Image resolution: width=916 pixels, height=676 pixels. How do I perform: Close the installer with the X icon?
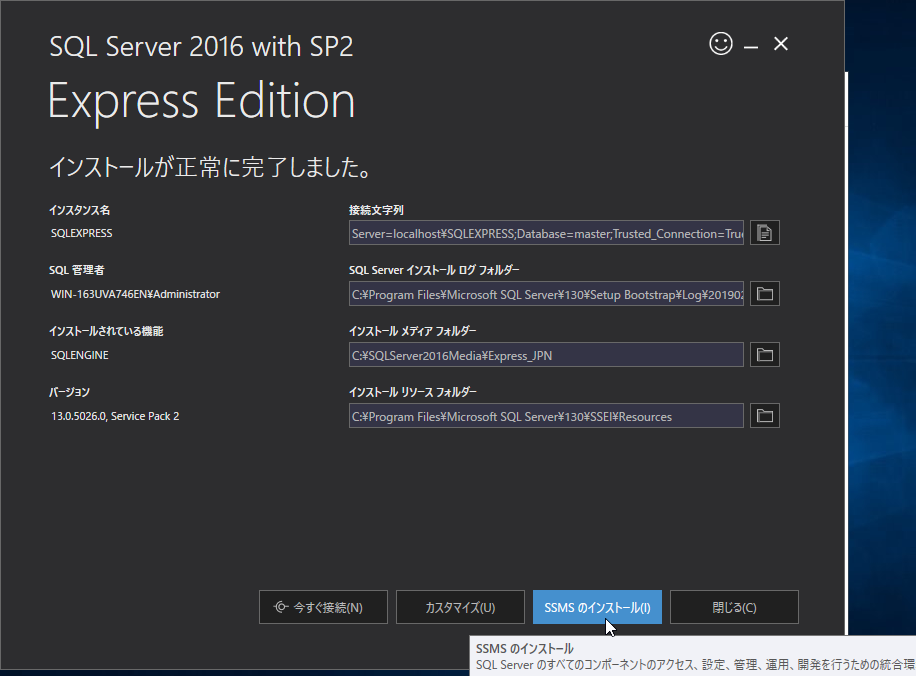tap(782, 44)
